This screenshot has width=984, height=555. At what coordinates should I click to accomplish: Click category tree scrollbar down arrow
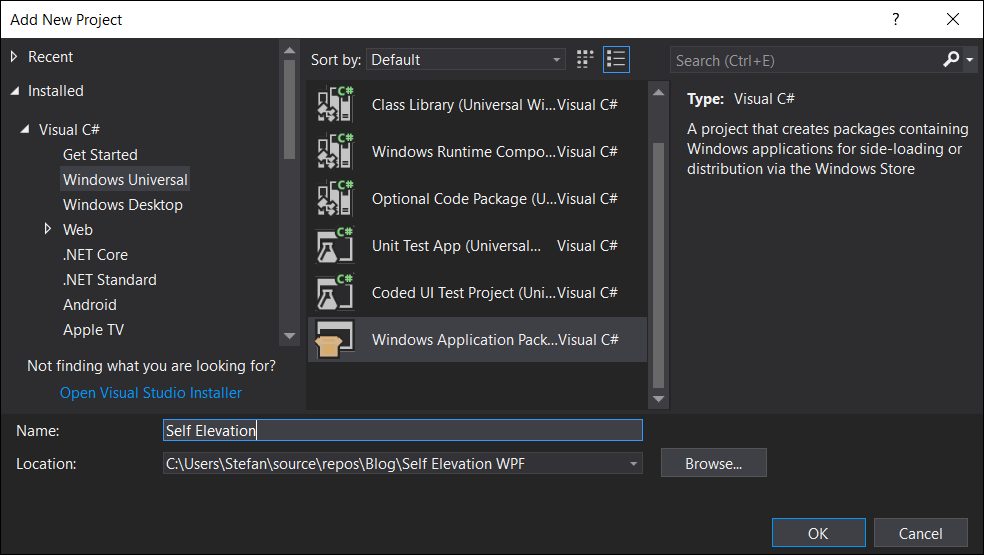pos(289,337)
